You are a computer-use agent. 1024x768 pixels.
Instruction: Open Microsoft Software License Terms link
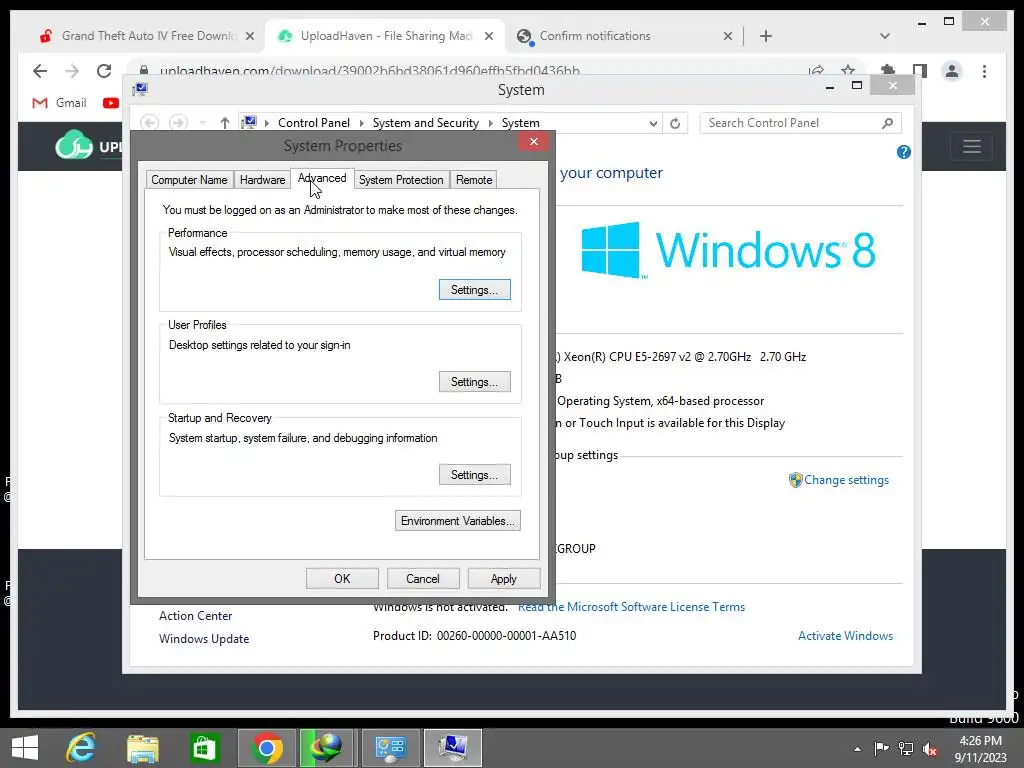click(631, 607)
